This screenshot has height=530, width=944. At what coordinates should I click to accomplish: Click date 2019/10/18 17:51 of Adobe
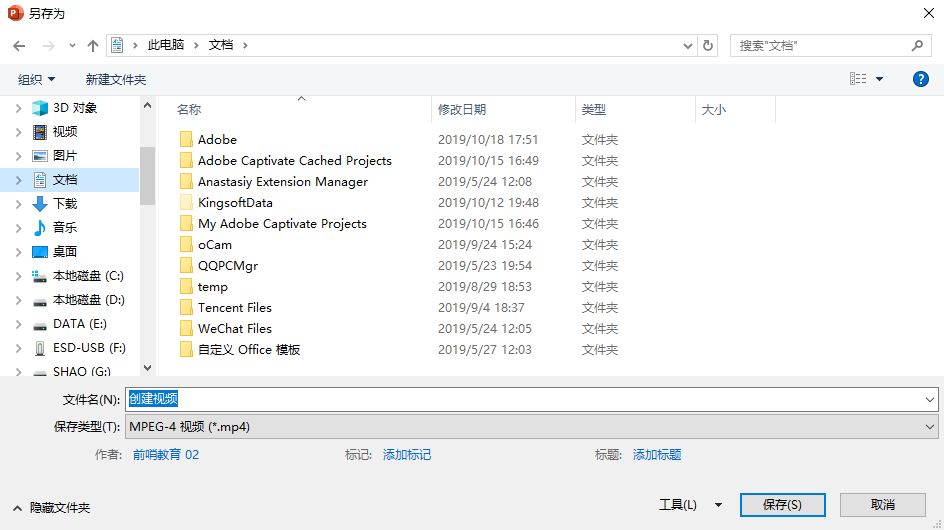pos(488,140)
